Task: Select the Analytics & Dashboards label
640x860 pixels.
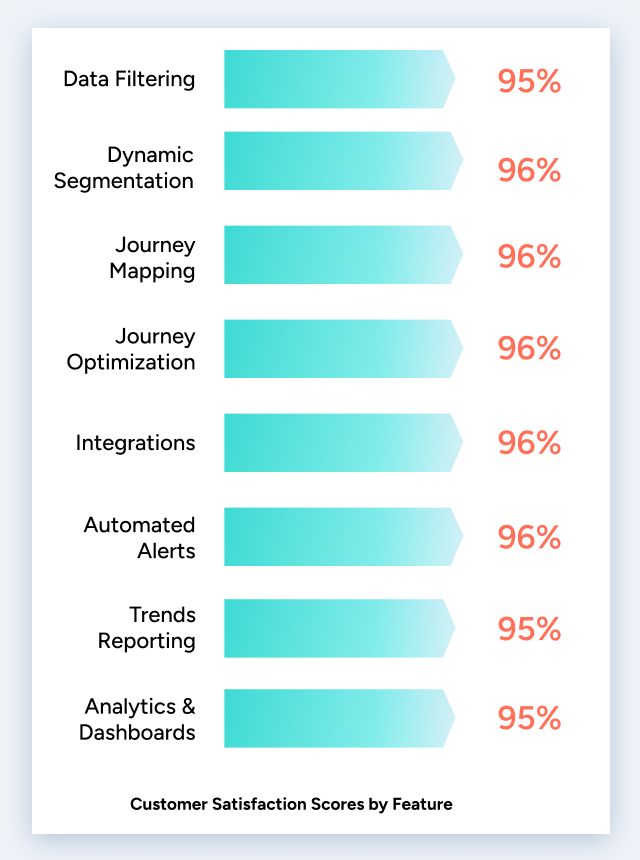Action: click(137, 719)
